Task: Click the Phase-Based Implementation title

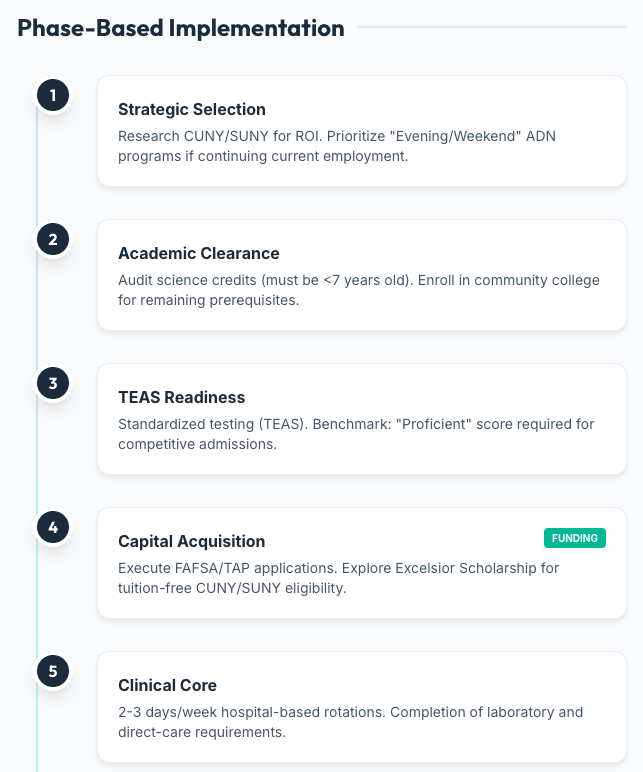Action: 181,28
